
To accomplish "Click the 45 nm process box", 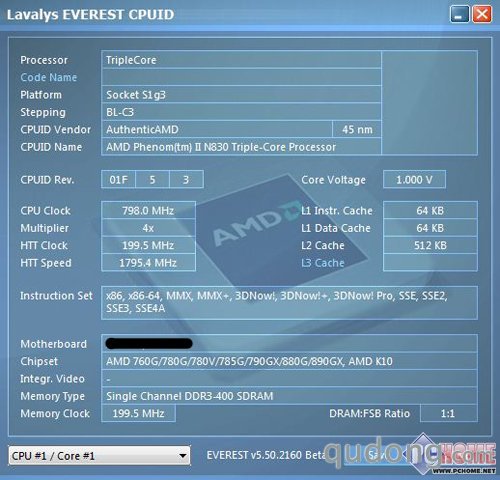I will point(357,129).
